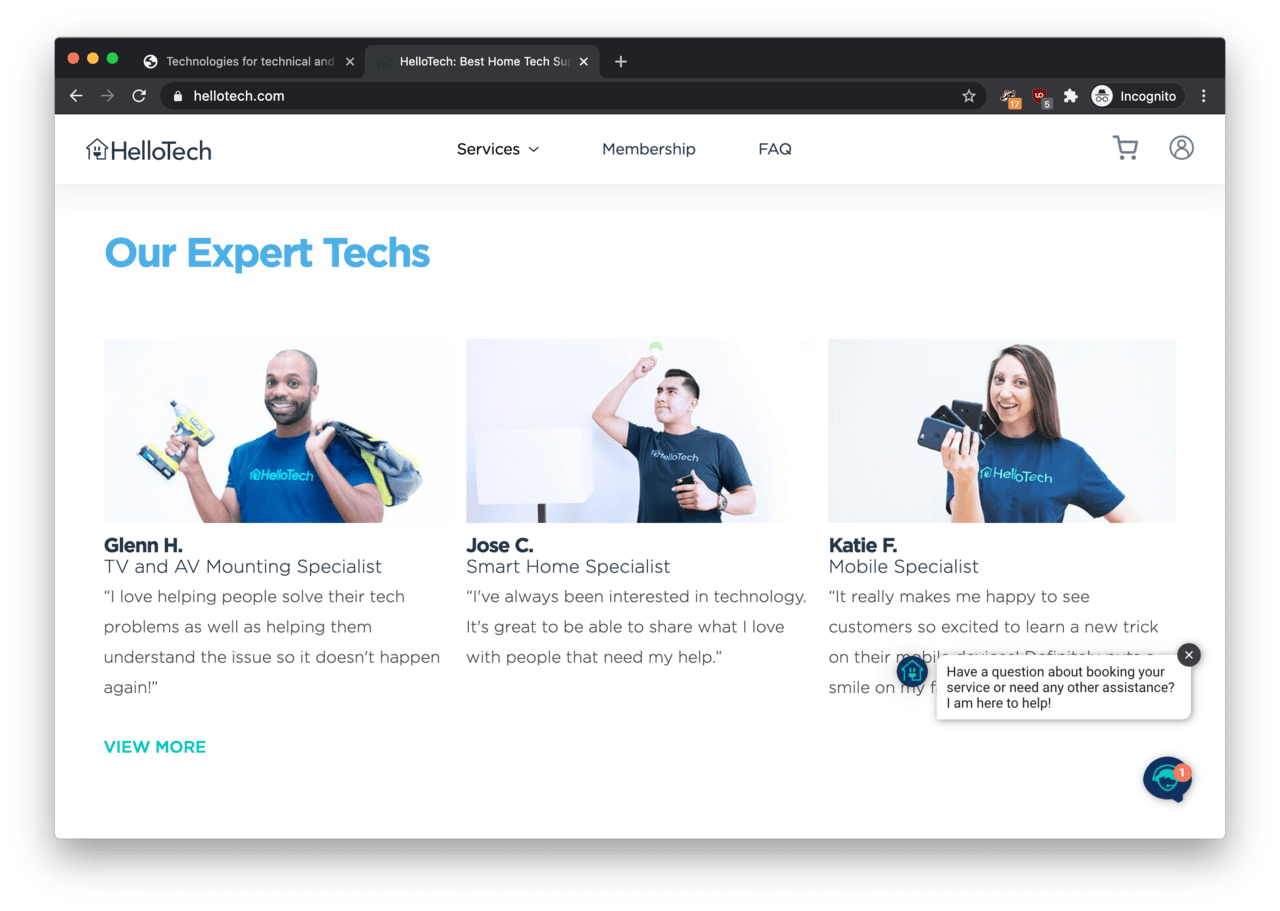The image size is (1280, 911).
Task: Expand the Services dropdown menu
Action: point(498,149)
